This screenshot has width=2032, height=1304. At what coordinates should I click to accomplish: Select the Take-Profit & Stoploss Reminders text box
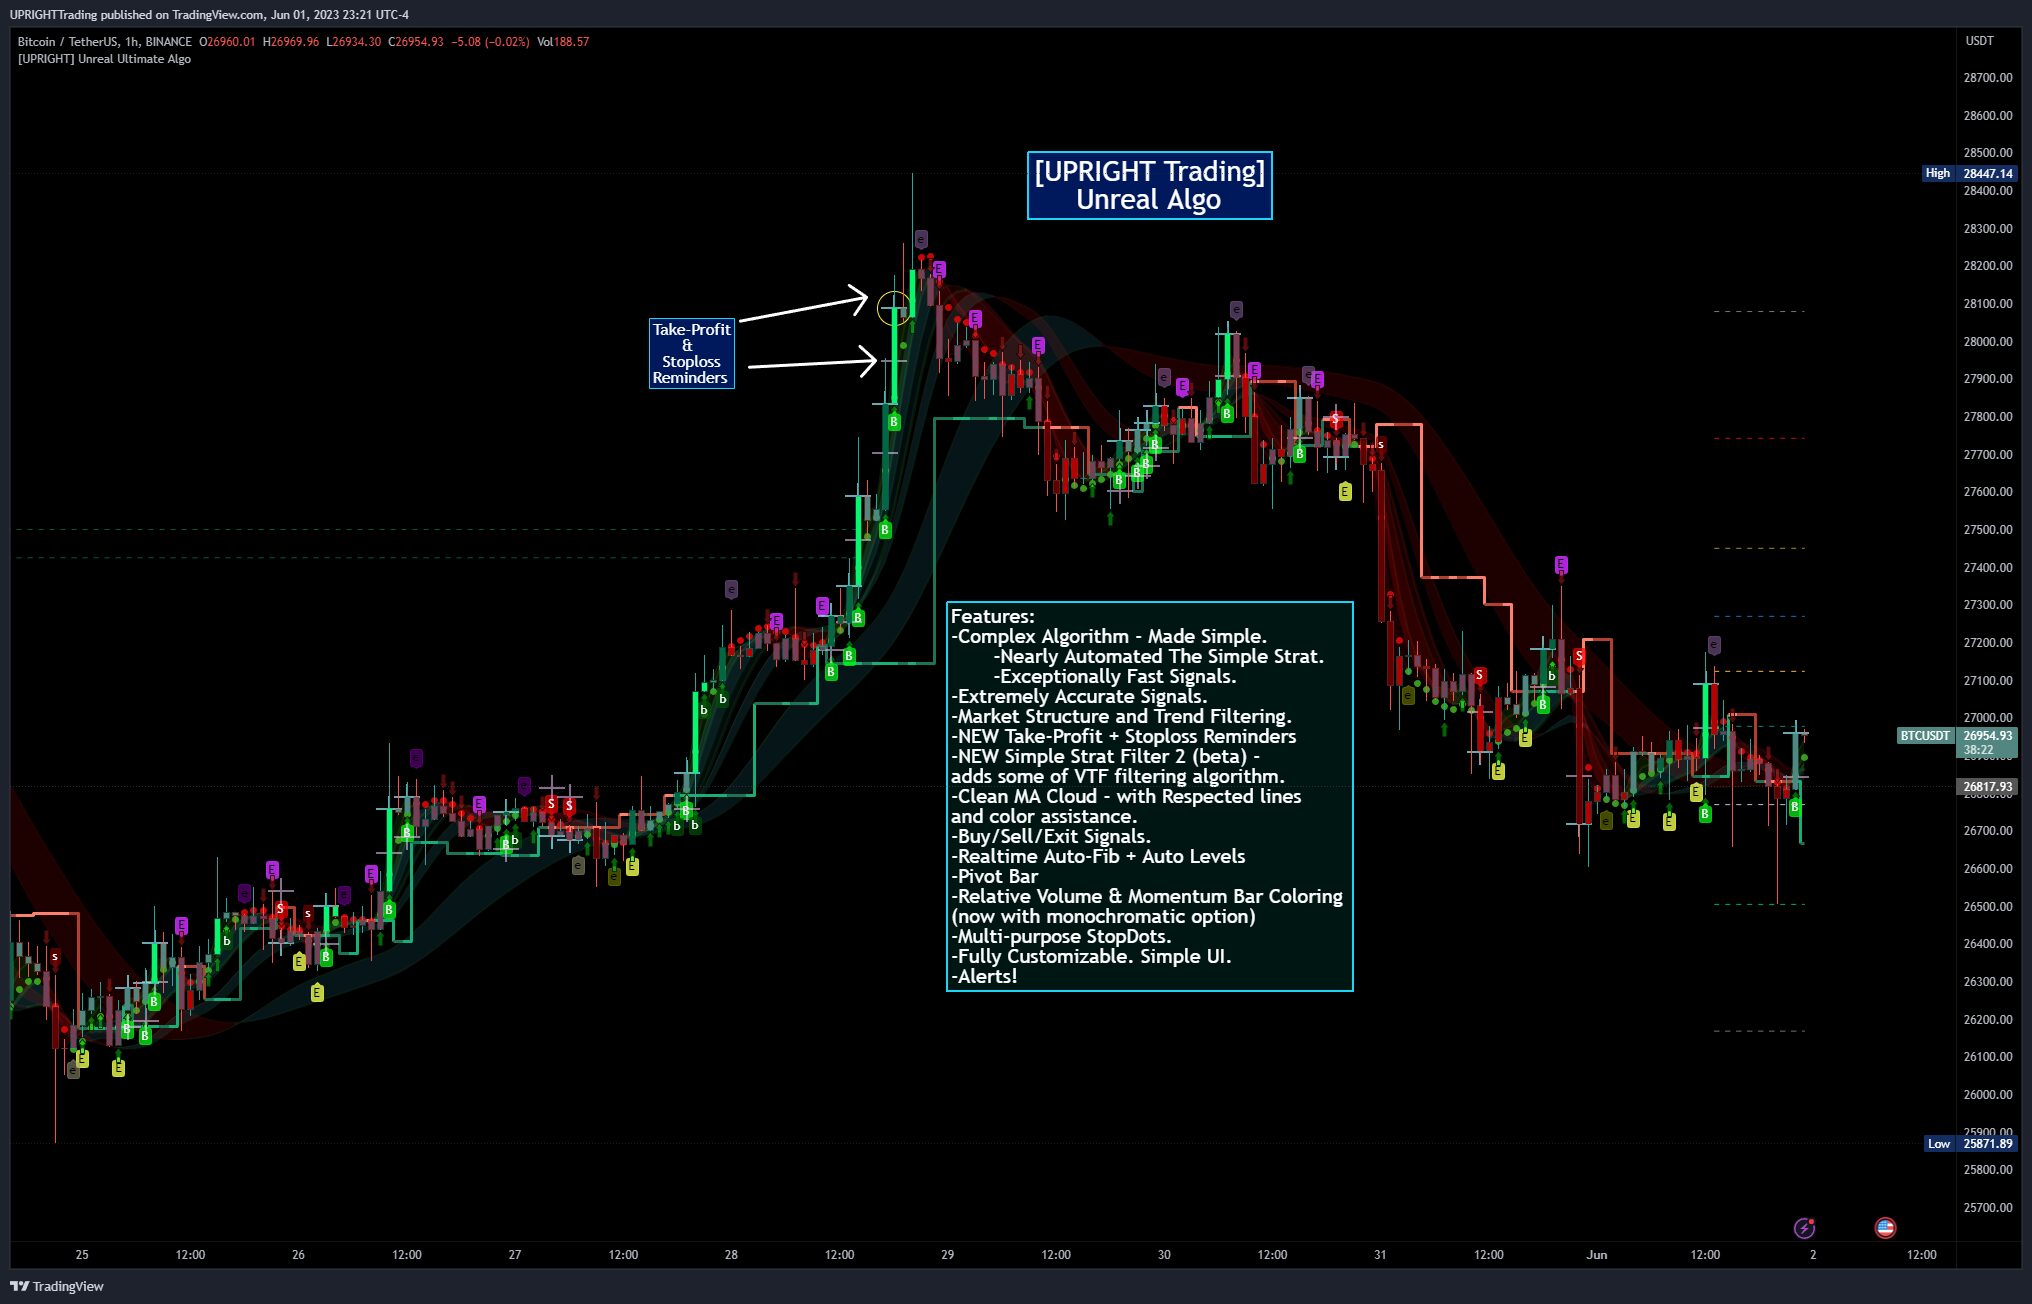click(691, 353)
